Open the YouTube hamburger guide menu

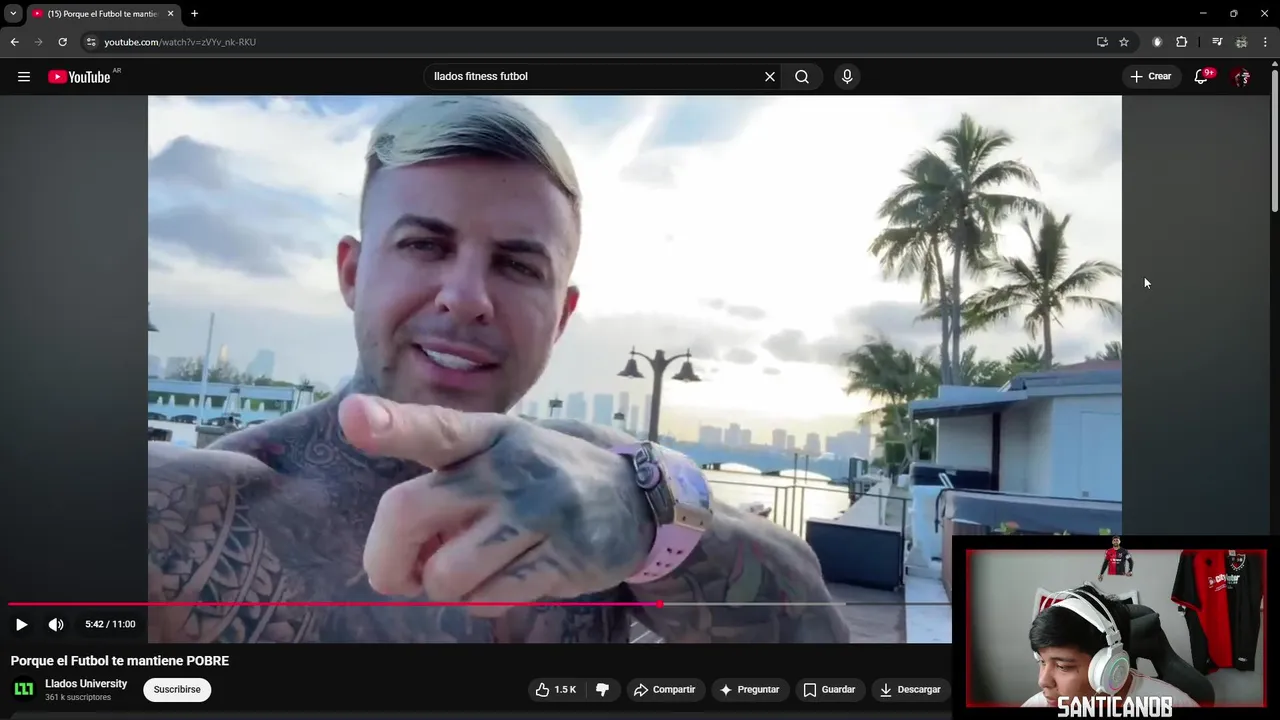[24, 77]
